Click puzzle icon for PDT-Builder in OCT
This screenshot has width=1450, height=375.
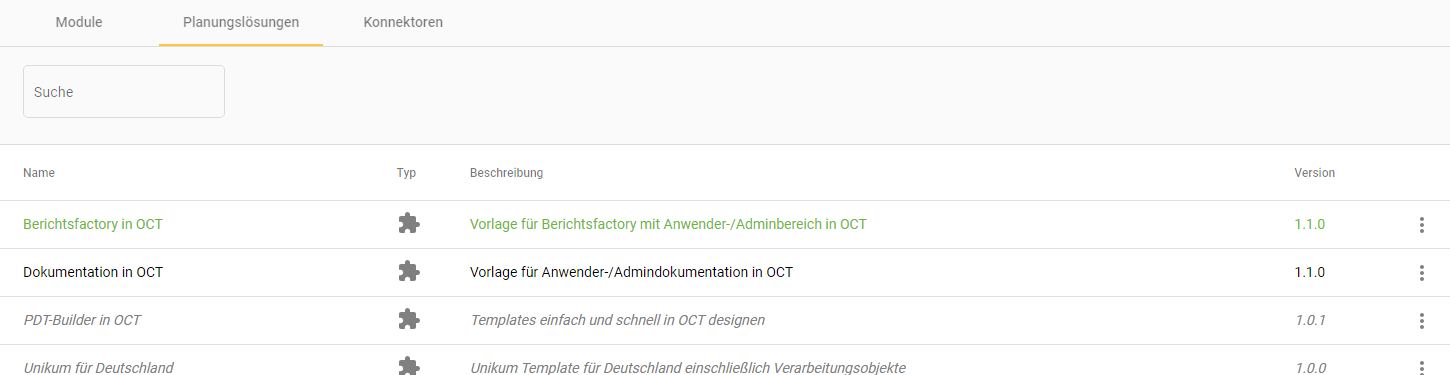(408, 320)
